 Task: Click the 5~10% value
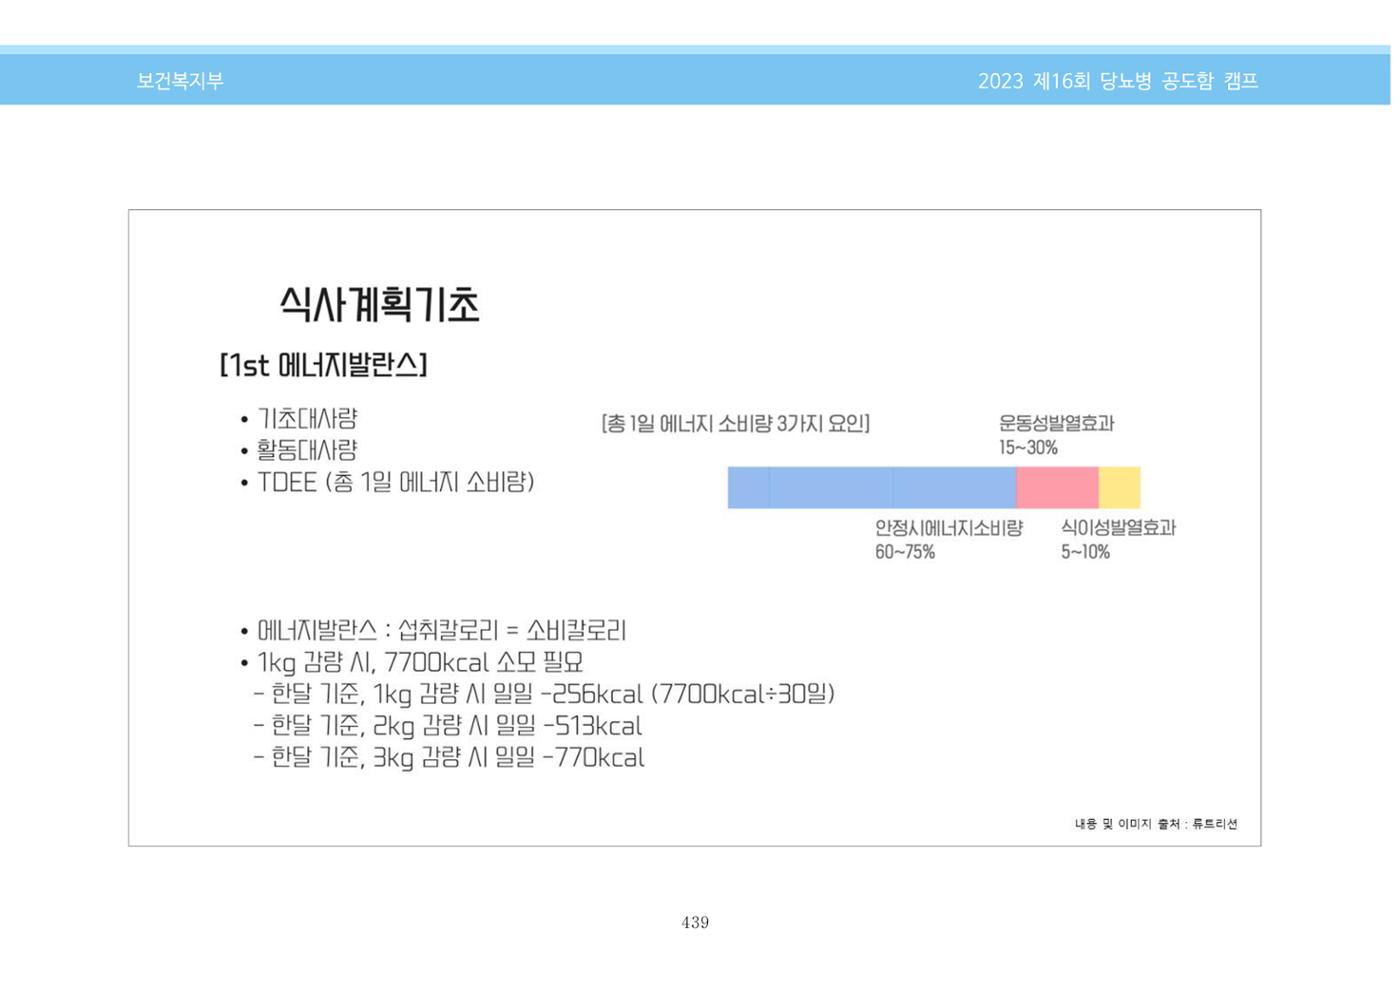pos(1085,552)
